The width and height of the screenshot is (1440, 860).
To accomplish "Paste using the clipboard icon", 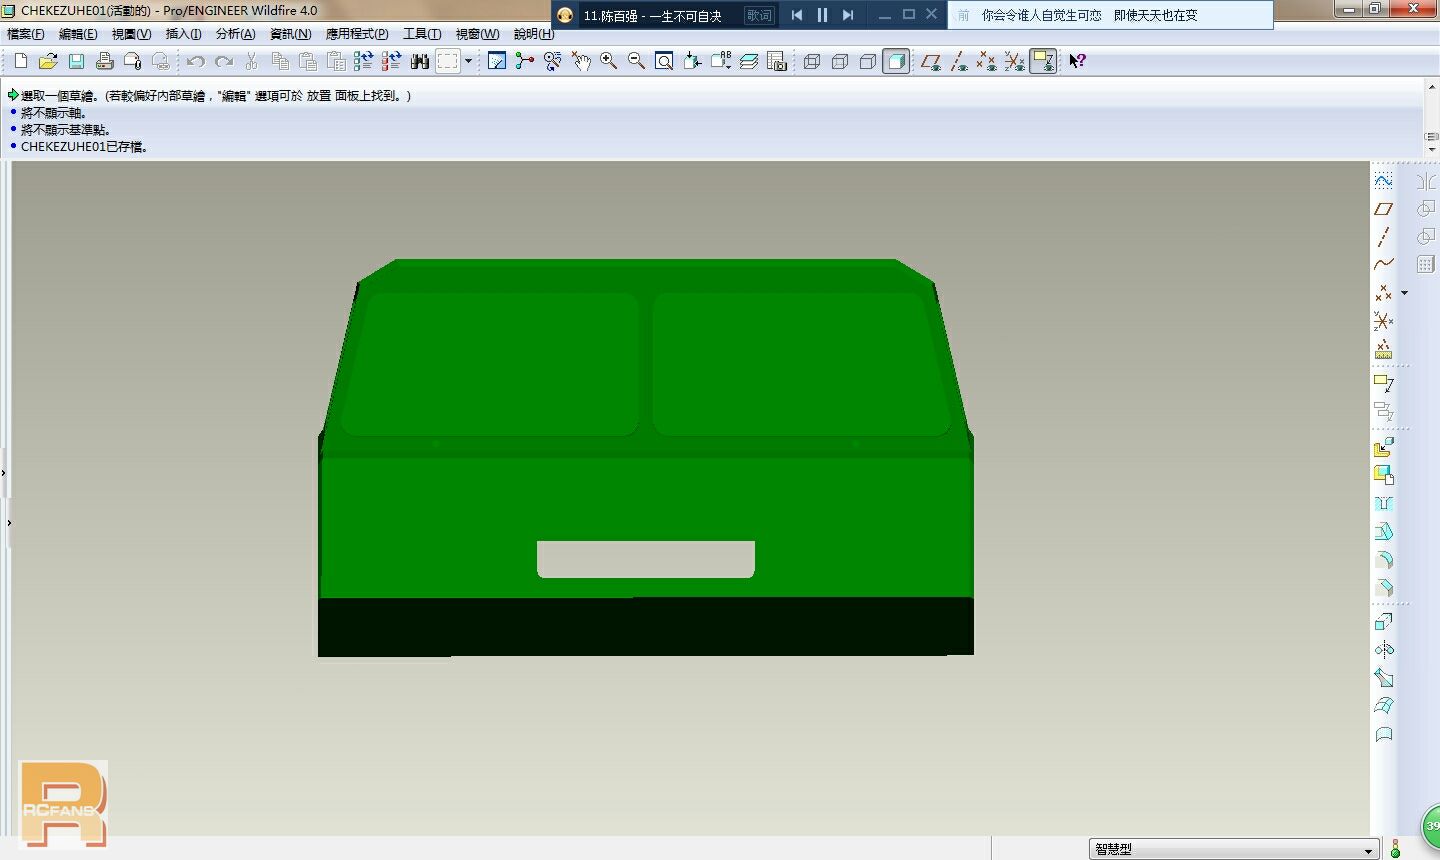I will tap(308, 62).
